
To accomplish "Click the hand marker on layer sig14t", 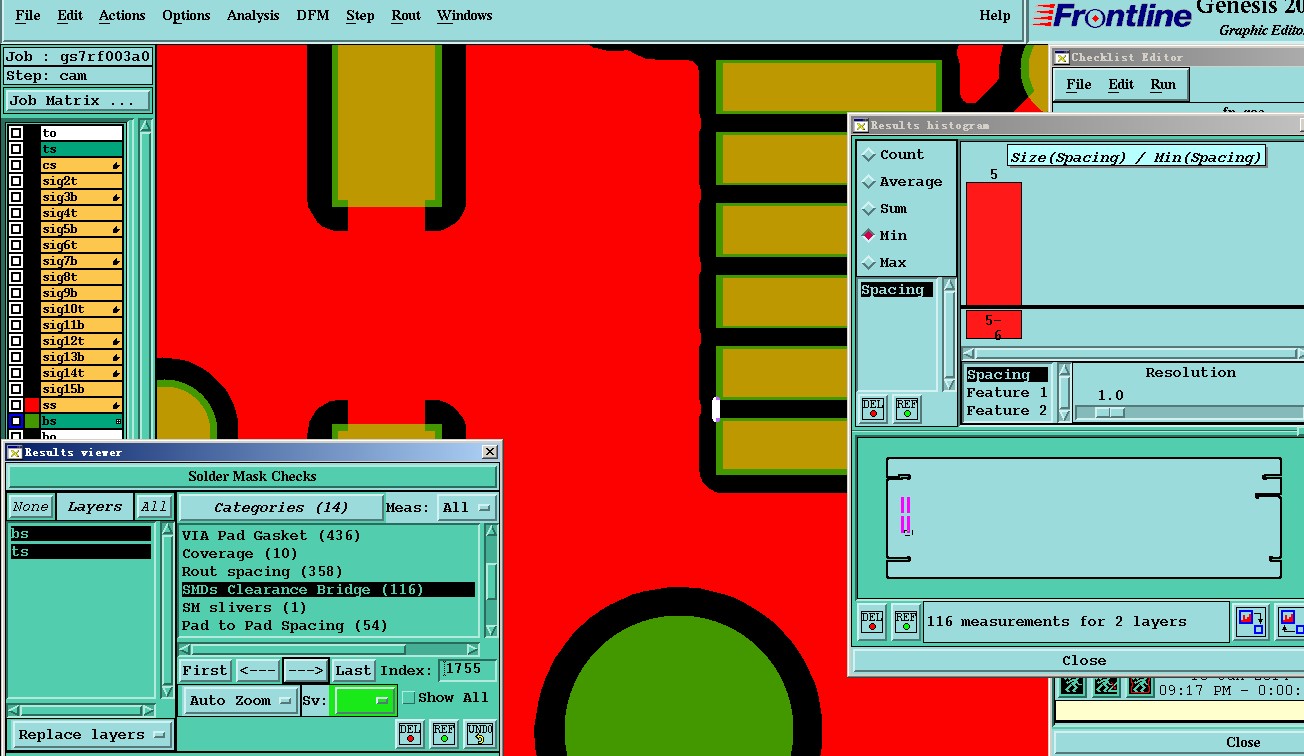I will (x=116, y=373).
